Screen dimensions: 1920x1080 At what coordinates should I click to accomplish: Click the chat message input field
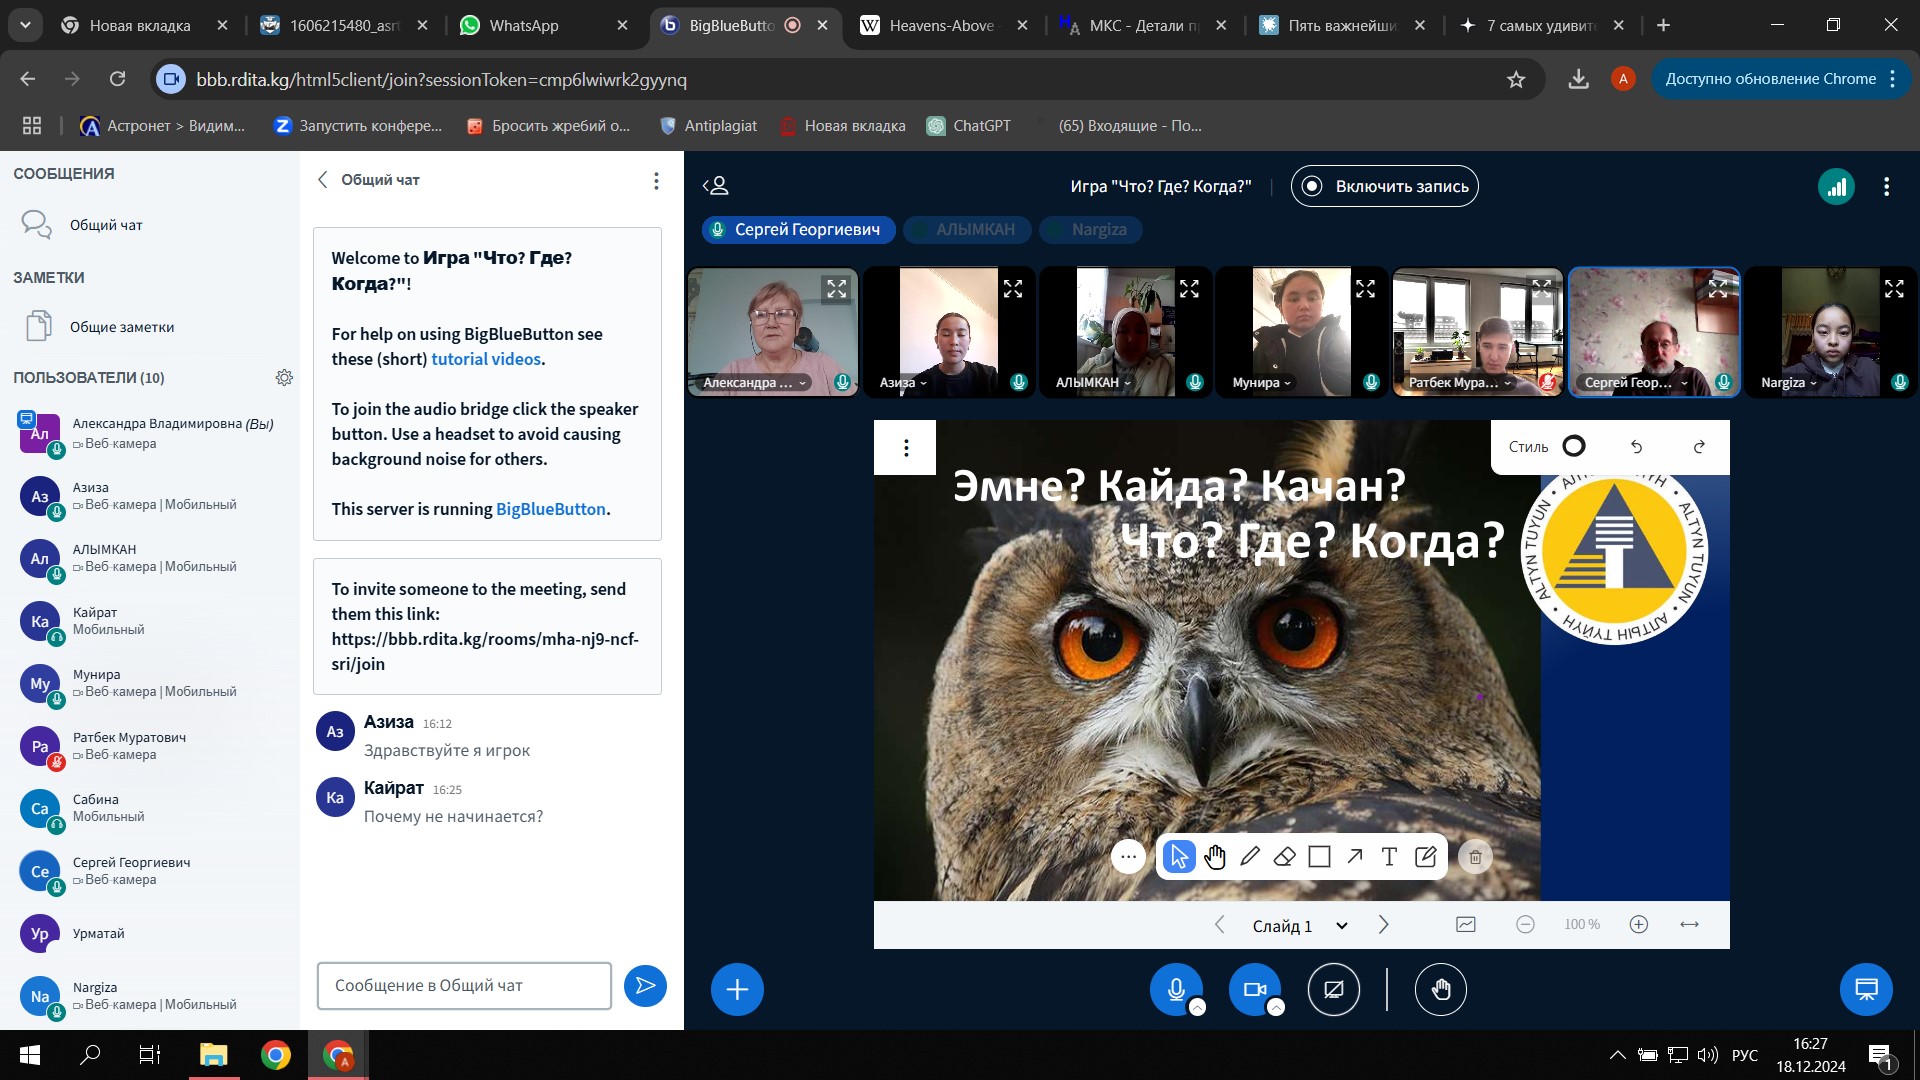(x=464, y=986)
